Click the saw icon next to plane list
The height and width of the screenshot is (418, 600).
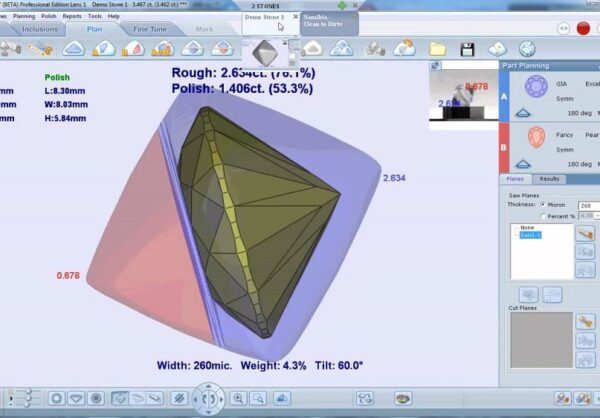[x=586, y=232]
